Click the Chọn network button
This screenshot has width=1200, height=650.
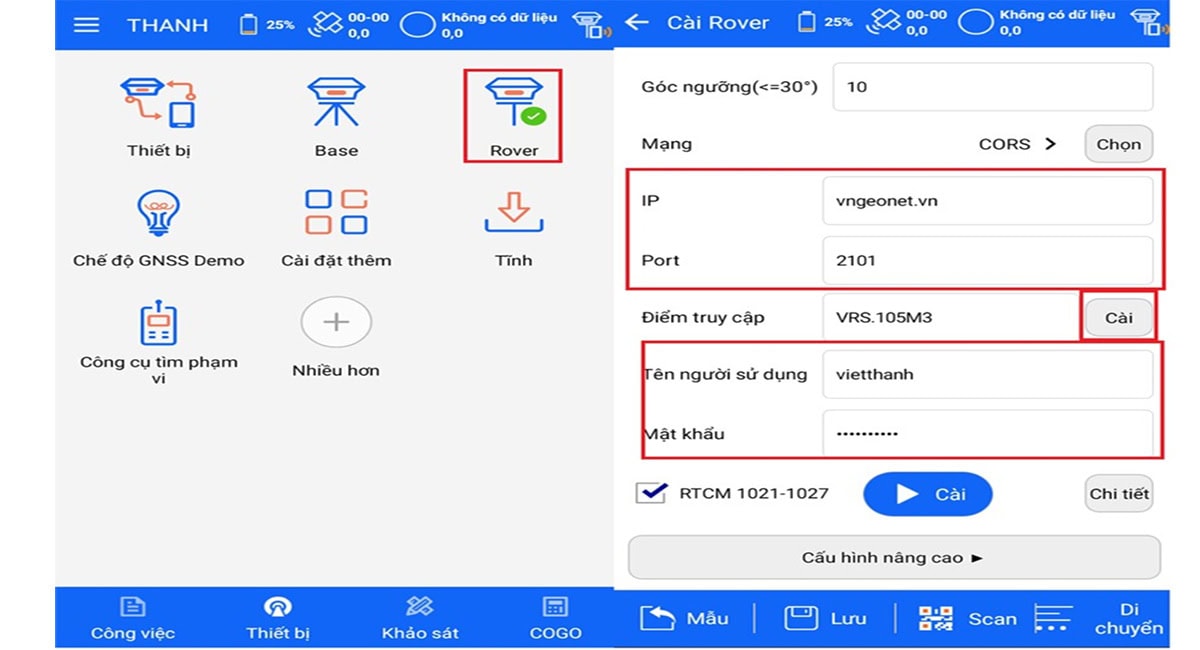[1118, 144]
